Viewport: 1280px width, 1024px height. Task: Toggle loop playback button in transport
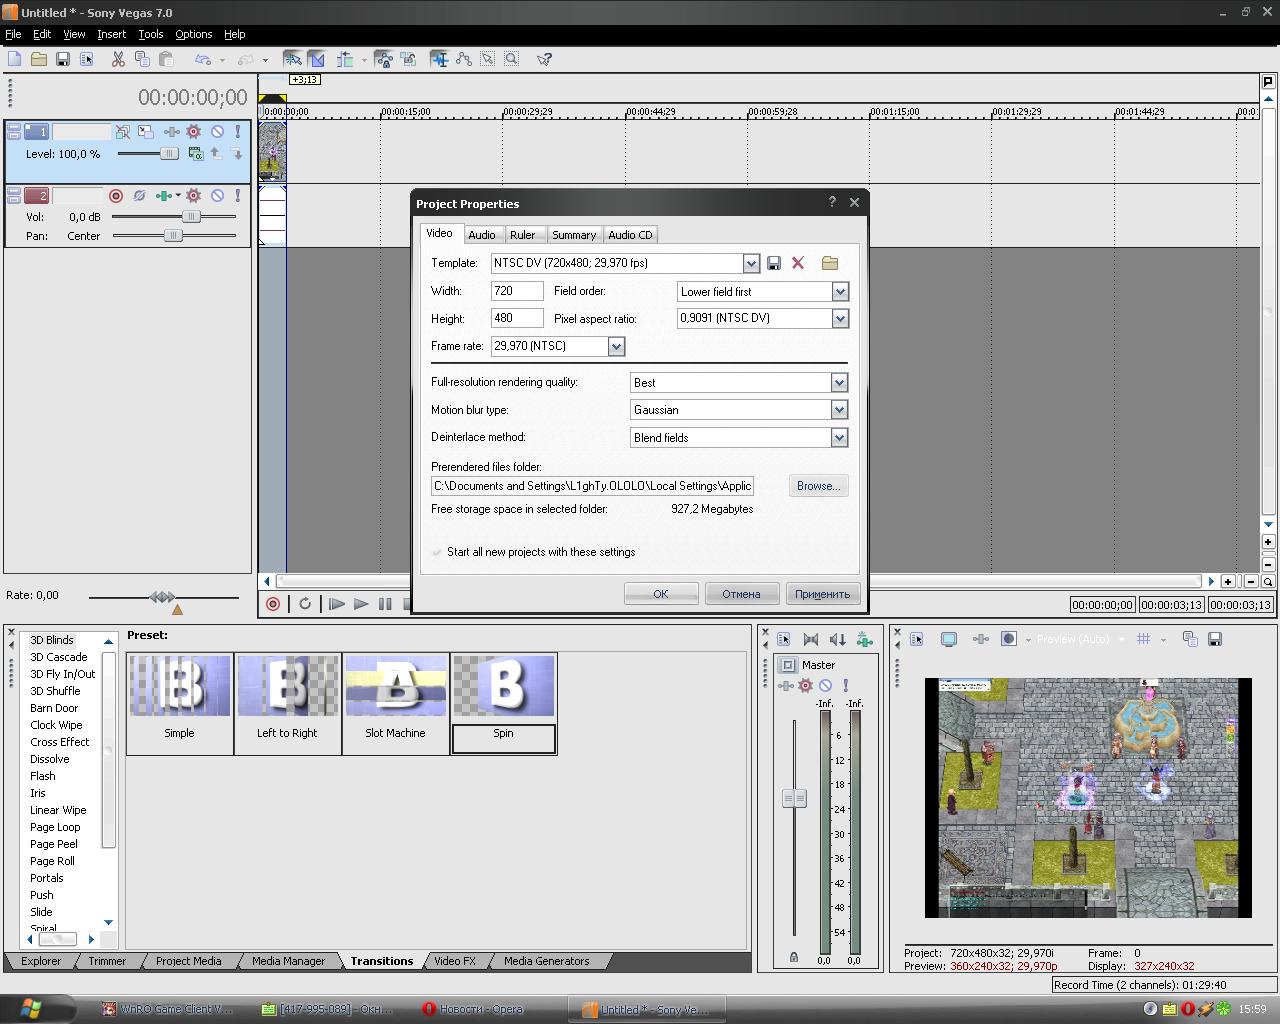[x=305, y=604]
